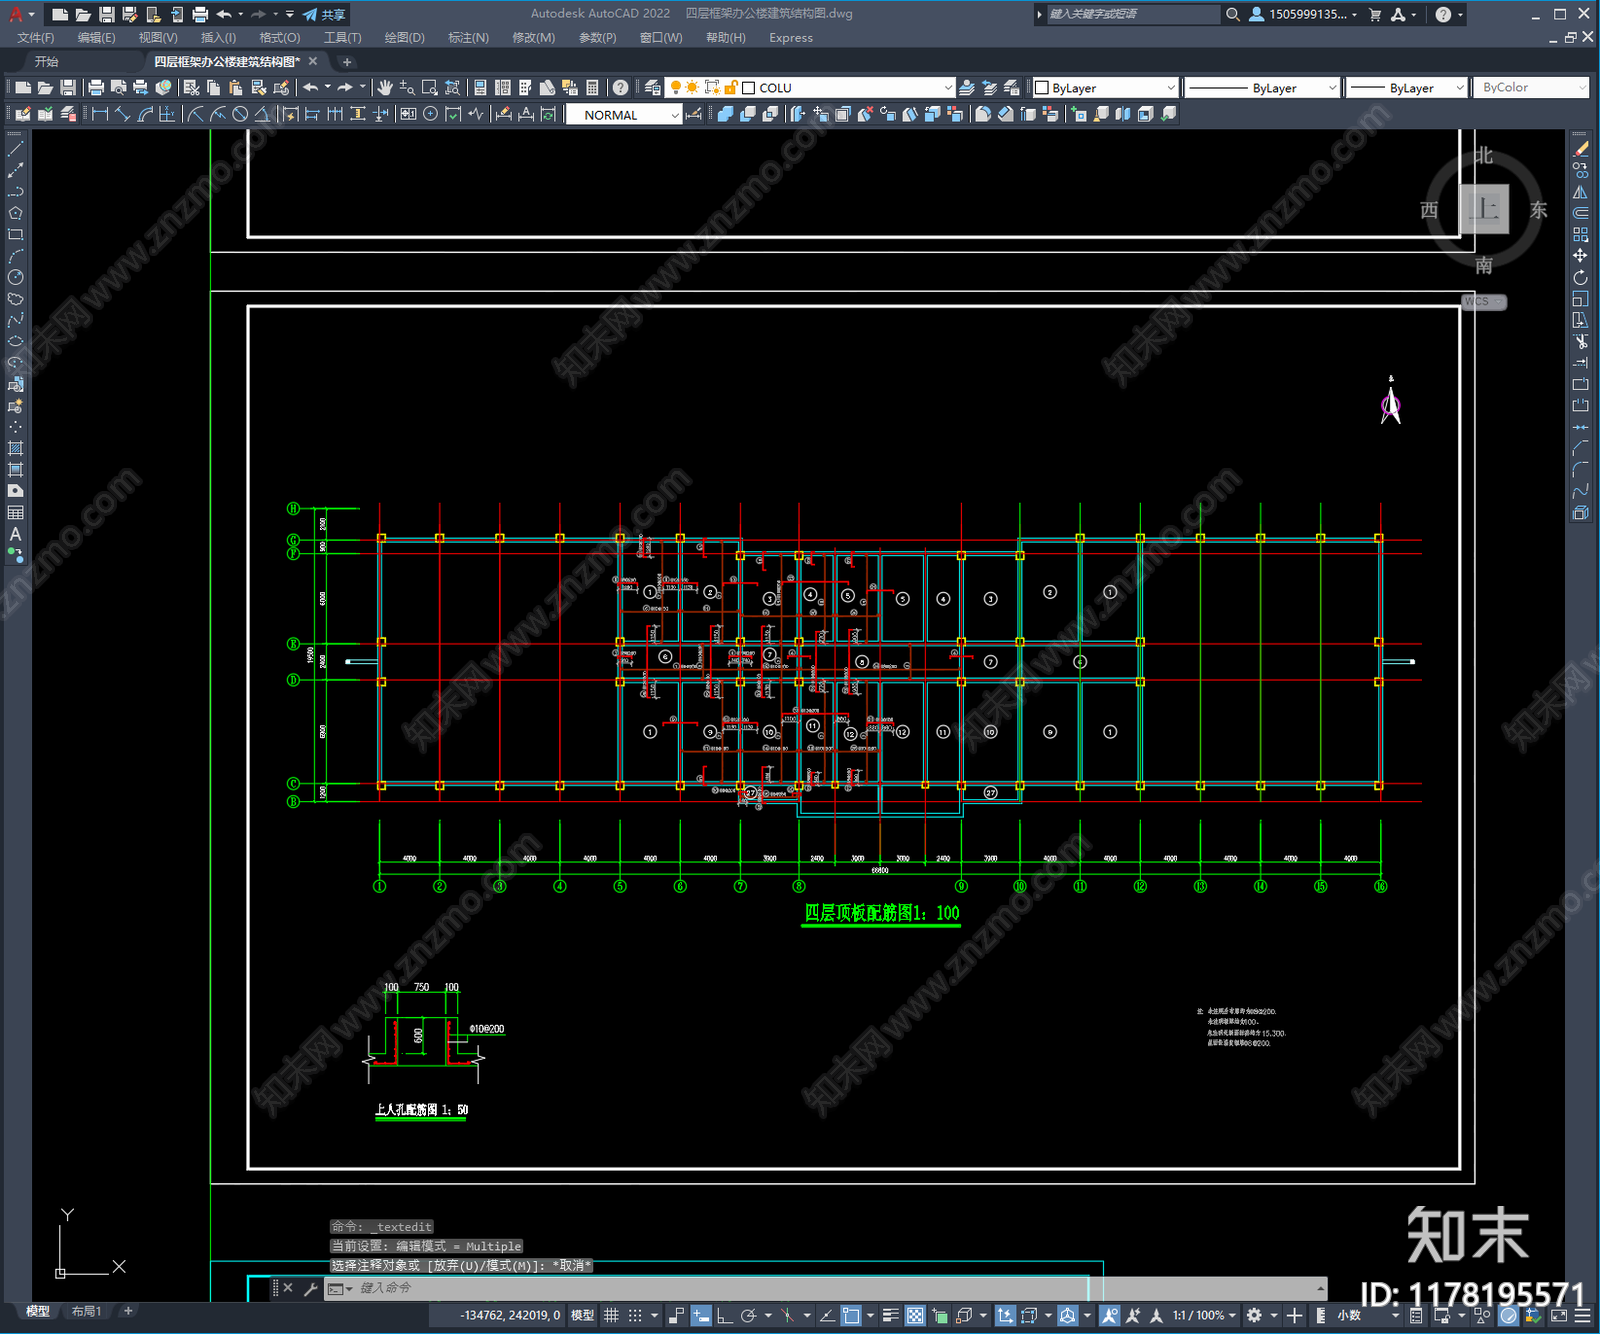Image resolution: width=1600 pixels, height=1334 pixels.
Task: Click the Linear dimension tool icon
Action: 100,114
